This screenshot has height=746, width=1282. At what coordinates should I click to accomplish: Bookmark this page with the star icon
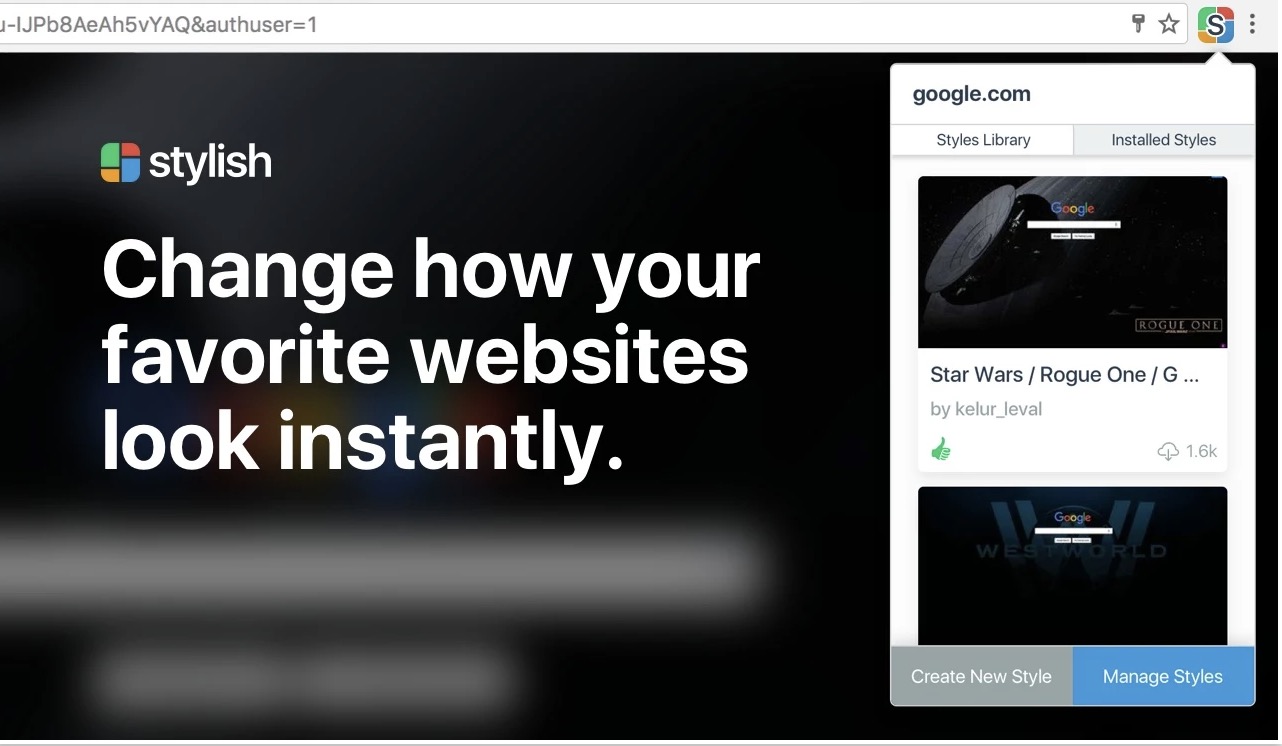tap(1169, 25)
